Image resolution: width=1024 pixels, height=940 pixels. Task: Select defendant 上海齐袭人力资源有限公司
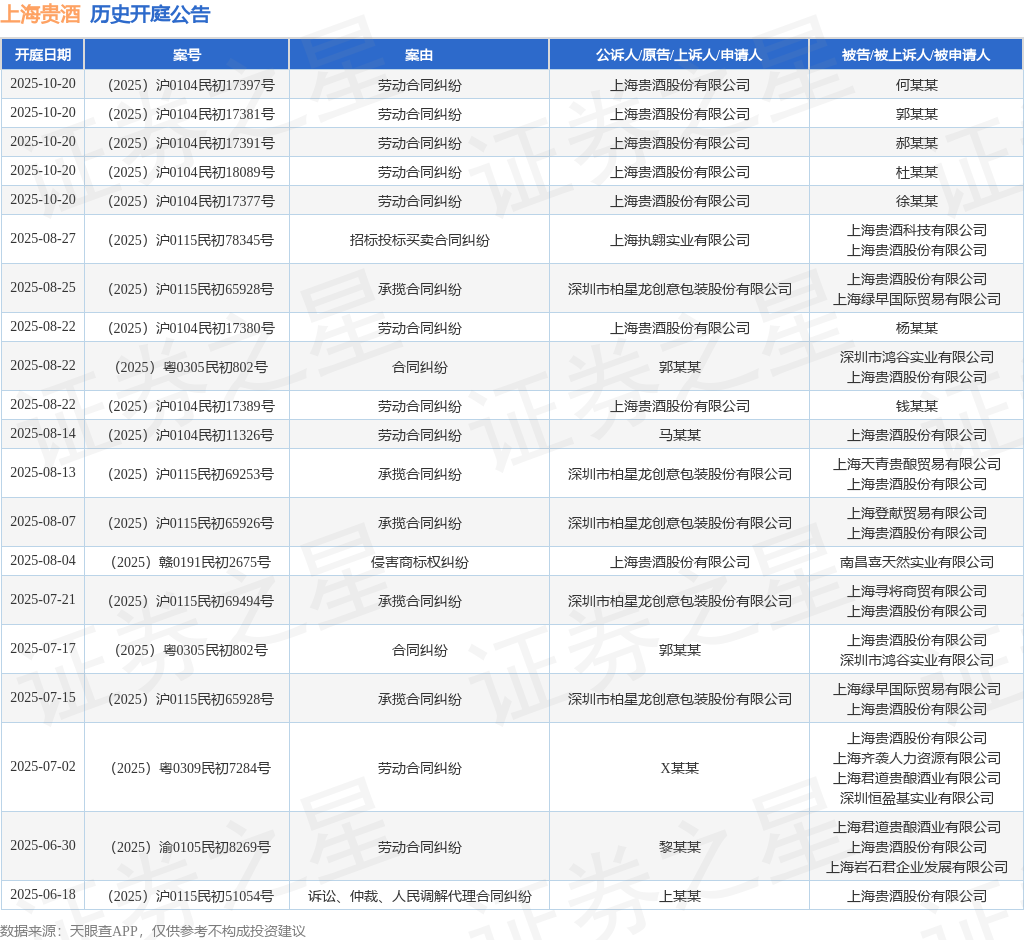(x=916, y=758)
